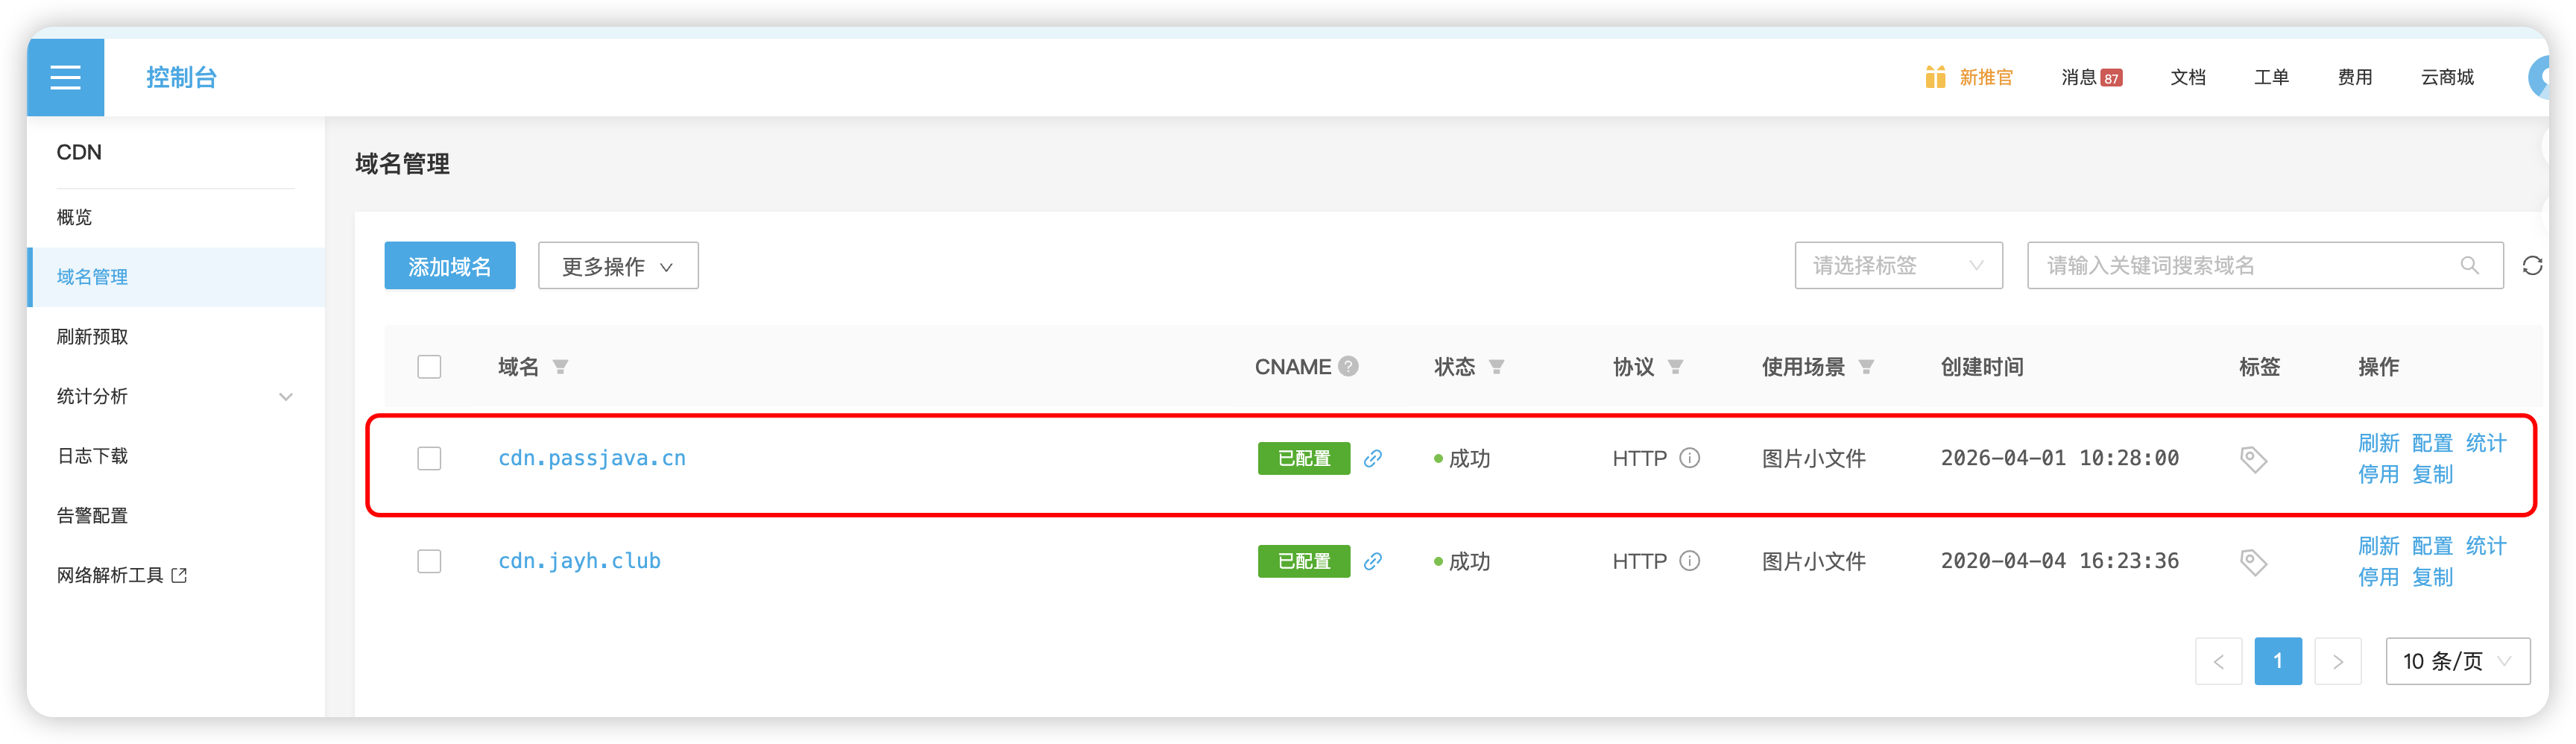Viewport: 2576px width, 744px height.
Task: Open 日志下载 in the sidebar
Action: [x=92, y=456]
